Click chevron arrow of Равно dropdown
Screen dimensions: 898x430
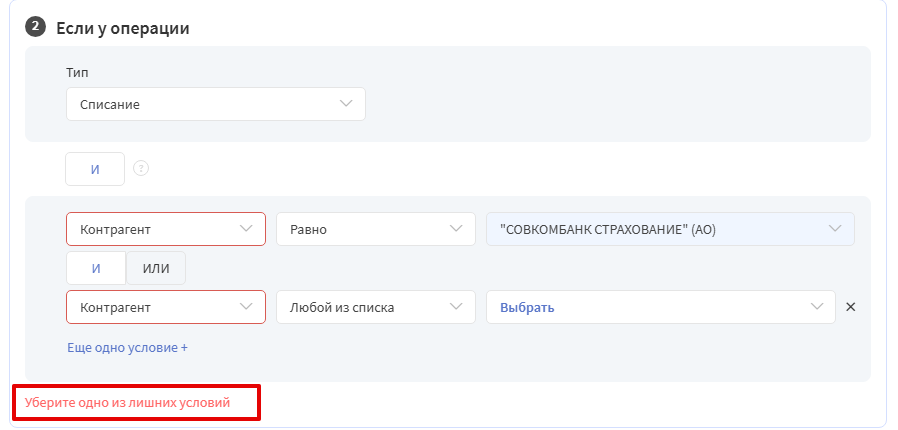point(456,228)
